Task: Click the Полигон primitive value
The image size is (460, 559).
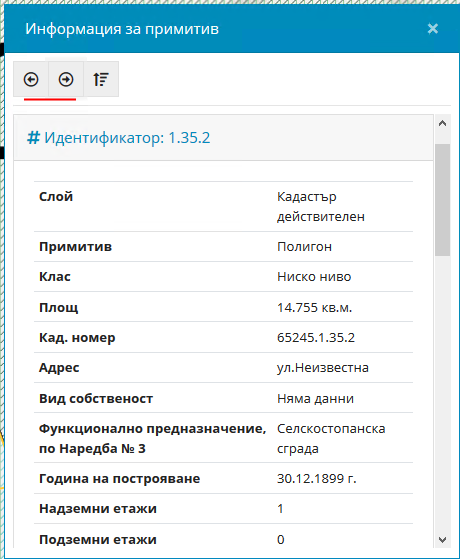Action: (305, 247)
